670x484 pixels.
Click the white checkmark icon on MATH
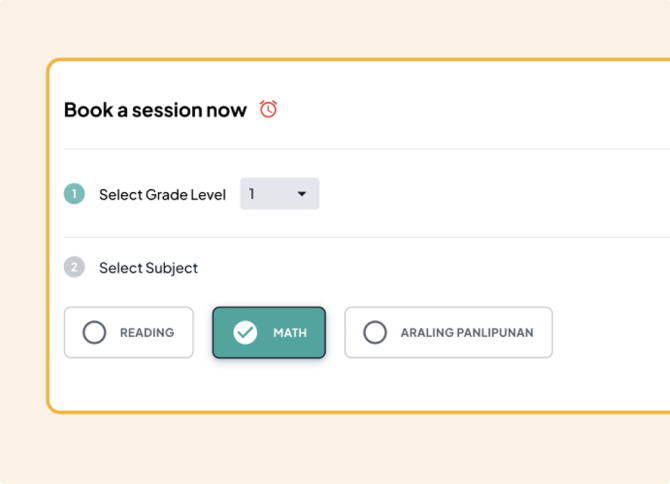pos(245,333)
